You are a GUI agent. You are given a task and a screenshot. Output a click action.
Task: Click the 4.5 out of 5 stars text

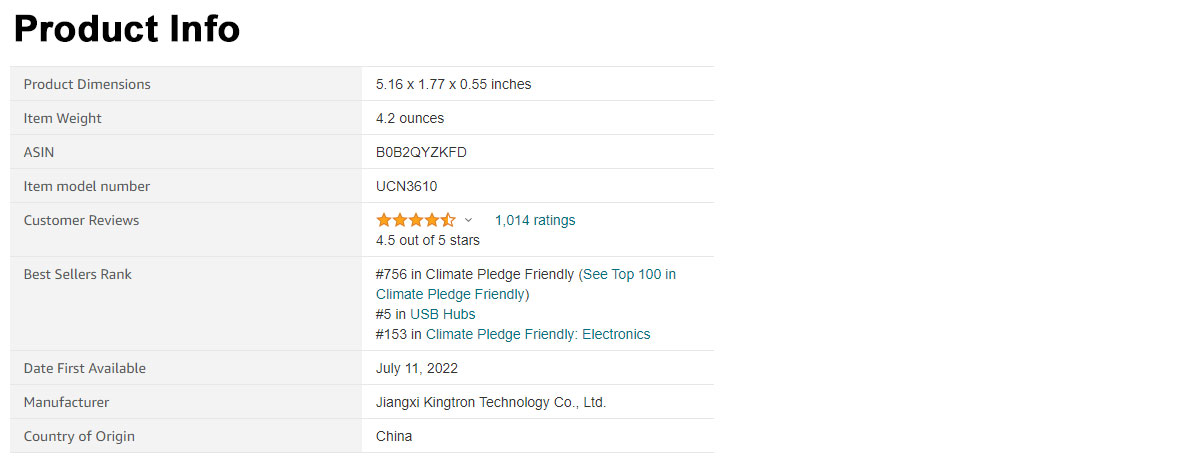point(428,240)
